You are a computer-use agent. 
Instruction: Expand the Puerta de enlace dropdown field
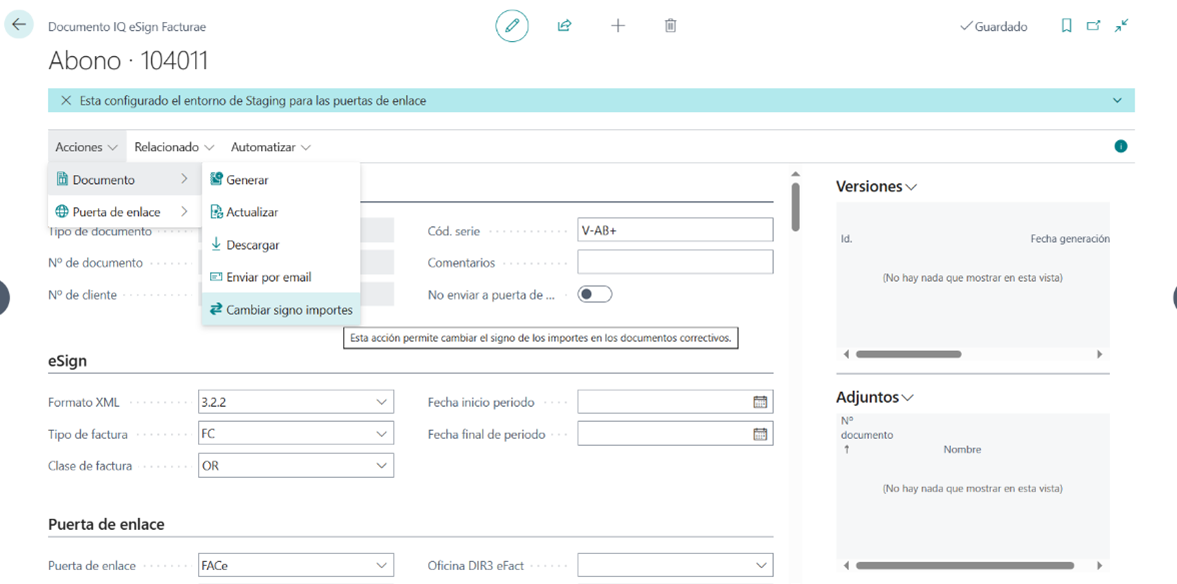(x=381, y=566)
